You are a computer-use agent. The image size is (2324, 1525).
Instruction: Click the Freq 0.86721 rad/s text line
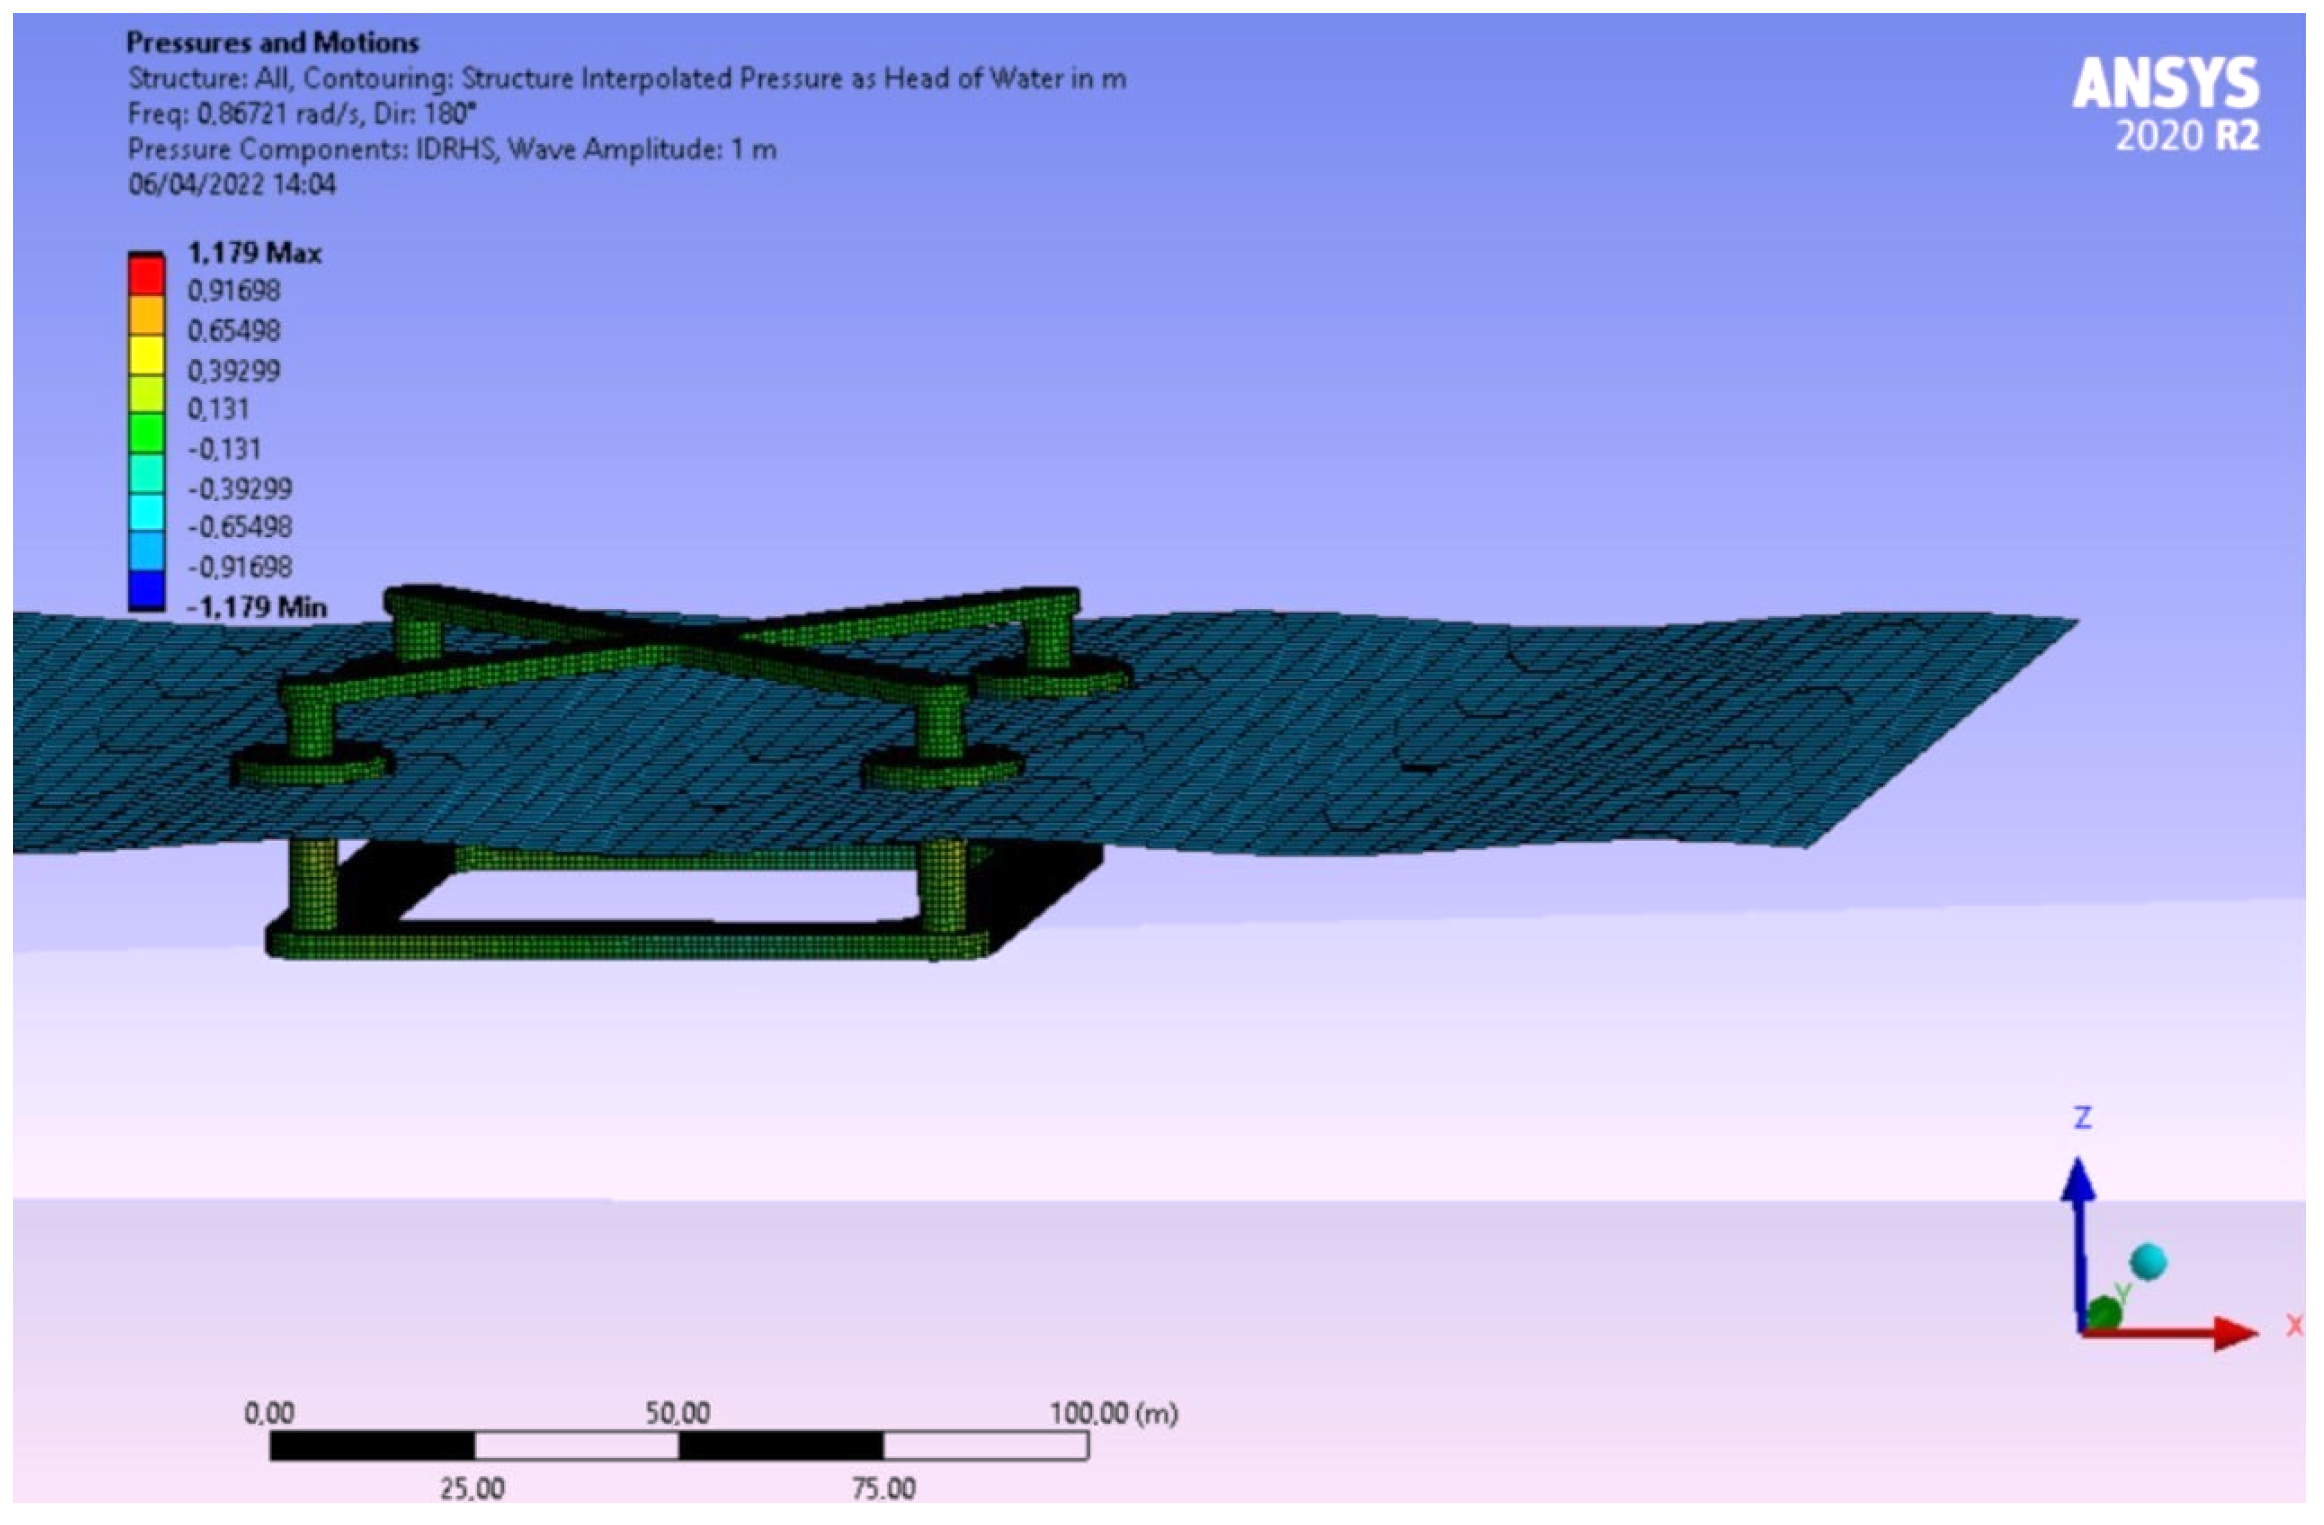(x=302, y=114)
